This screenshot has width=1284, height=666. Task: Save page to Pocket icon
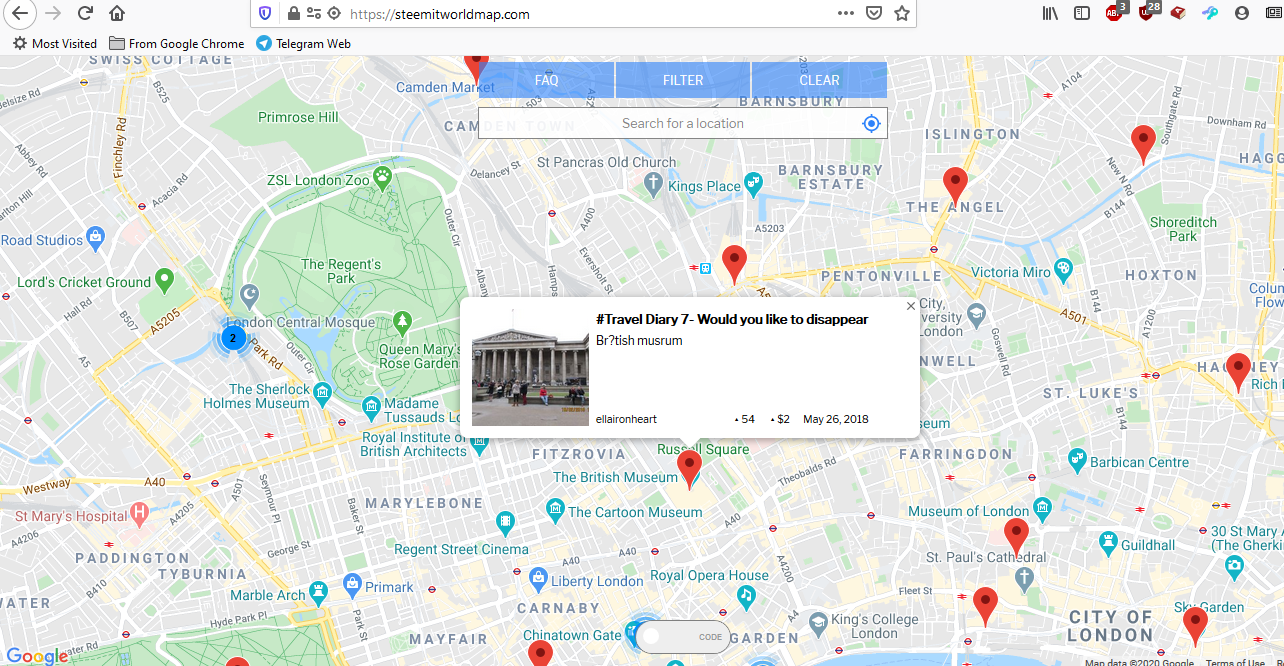click(x=873, y=14)
